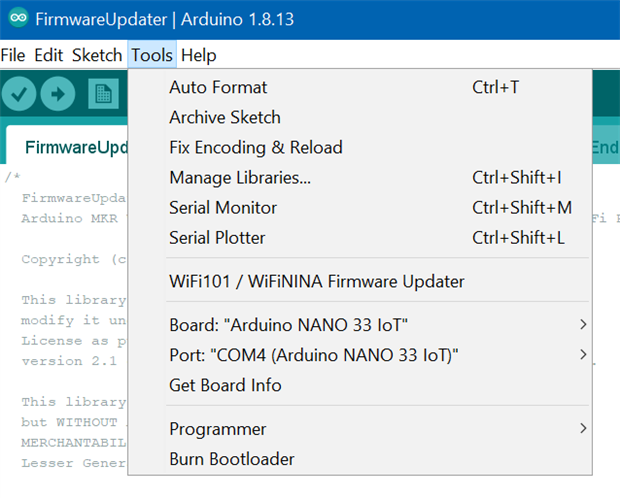Click the Verify checkmark toolbar icon
This screenshot has height=498, width=620.
coord(20,94)
